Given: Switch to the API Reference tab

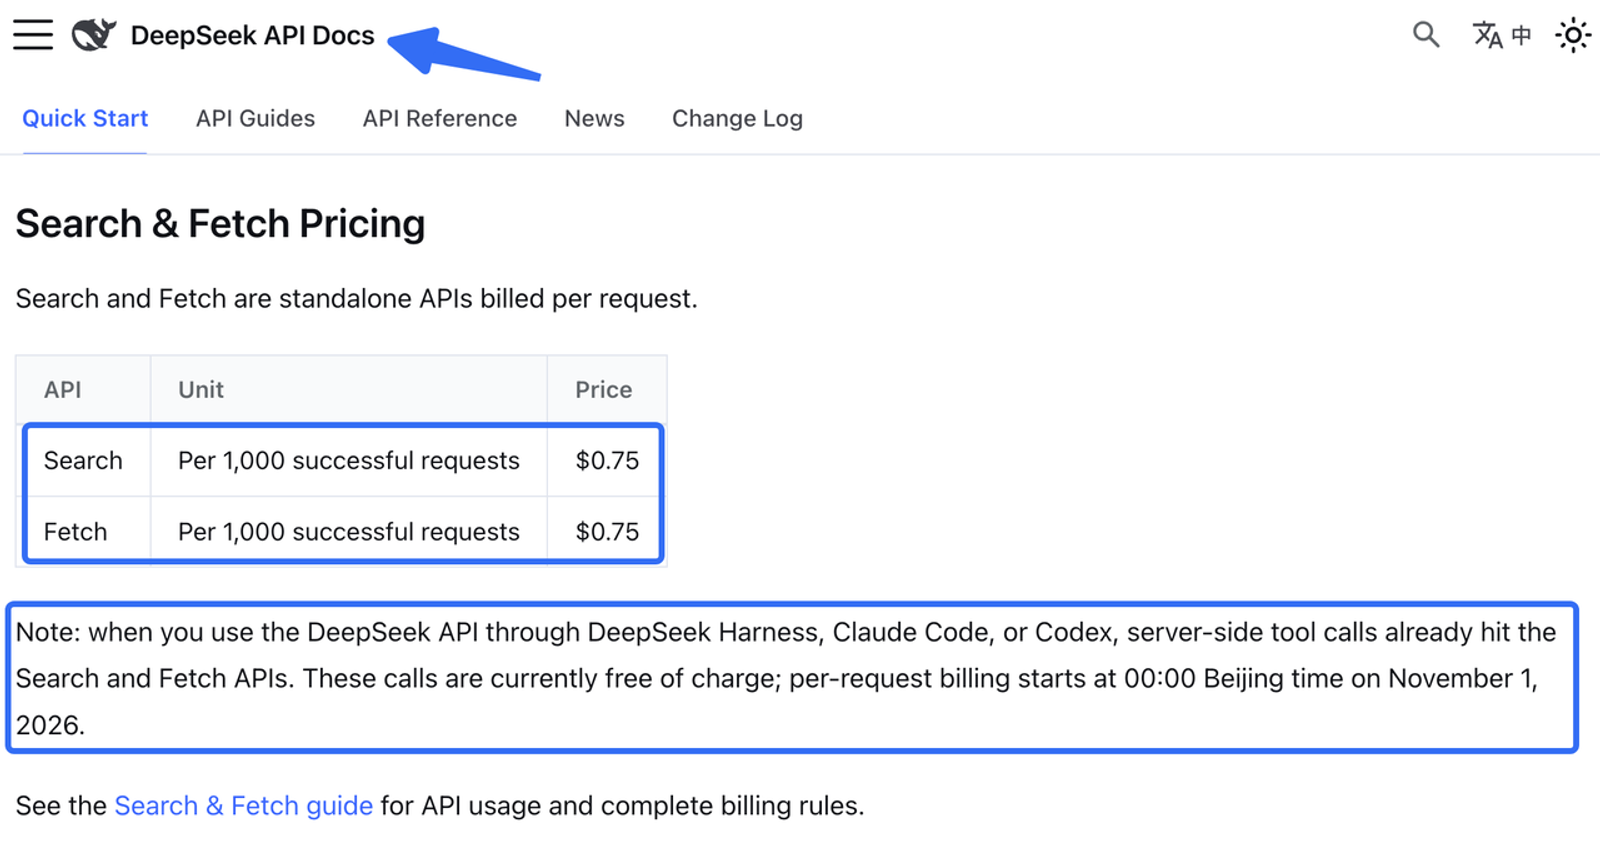Looking at the screenshot, I should tap(440, 118).
